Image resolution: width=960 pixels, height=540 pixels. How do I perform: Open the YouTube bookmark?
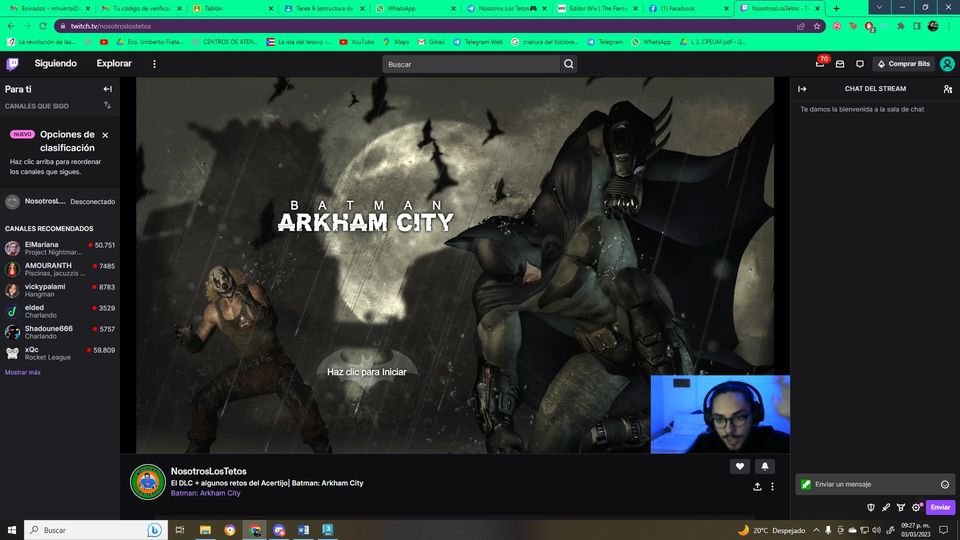click(357, 42)
